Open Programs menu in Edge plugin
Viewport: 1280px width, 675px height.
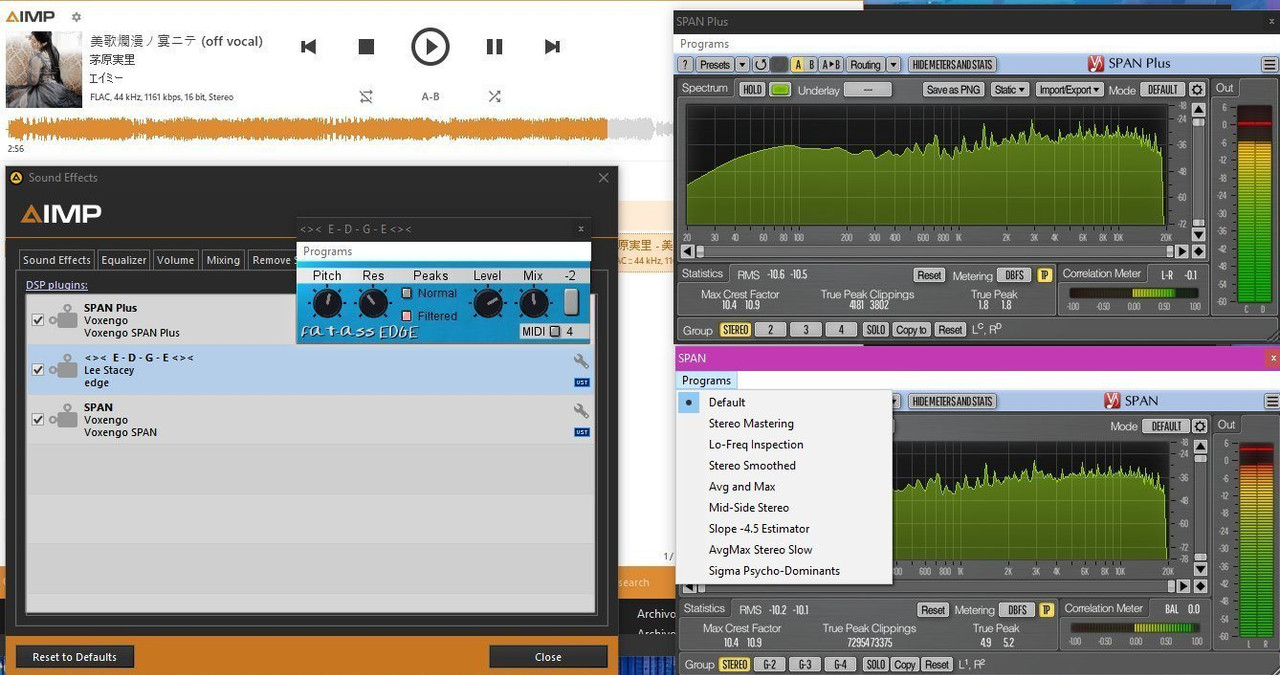327,251
